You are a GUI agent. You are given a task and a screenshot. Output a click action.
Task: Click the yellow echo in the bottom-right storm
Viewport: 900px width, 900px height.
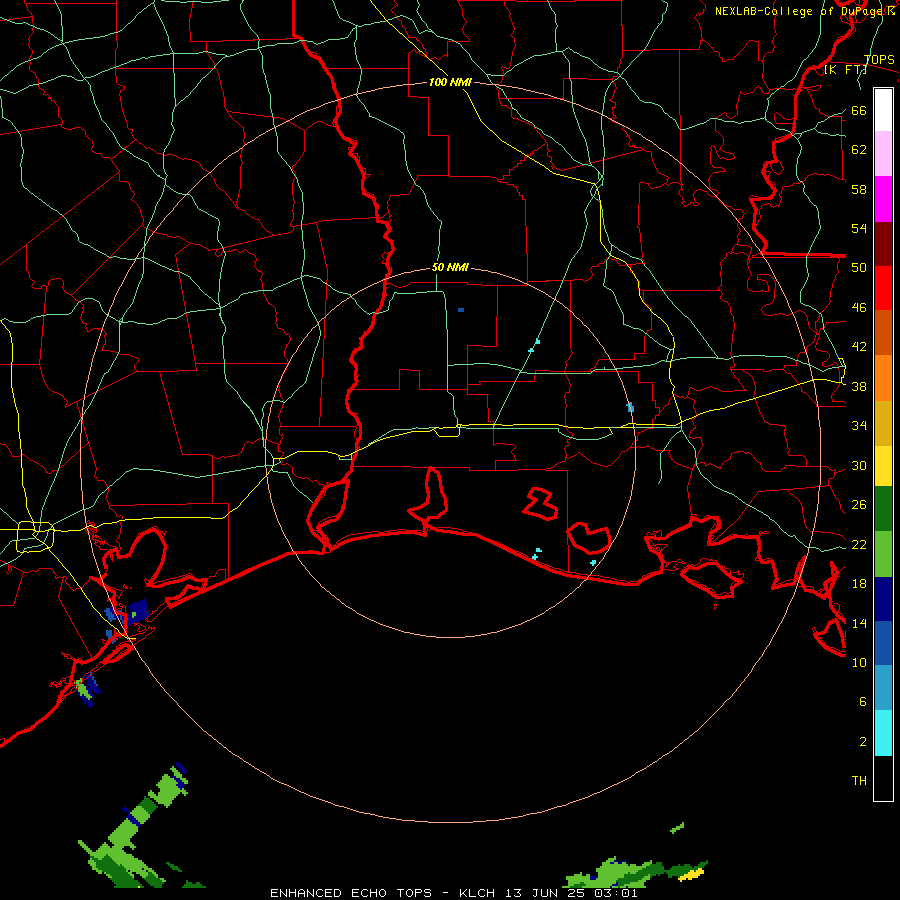(694, 874)
